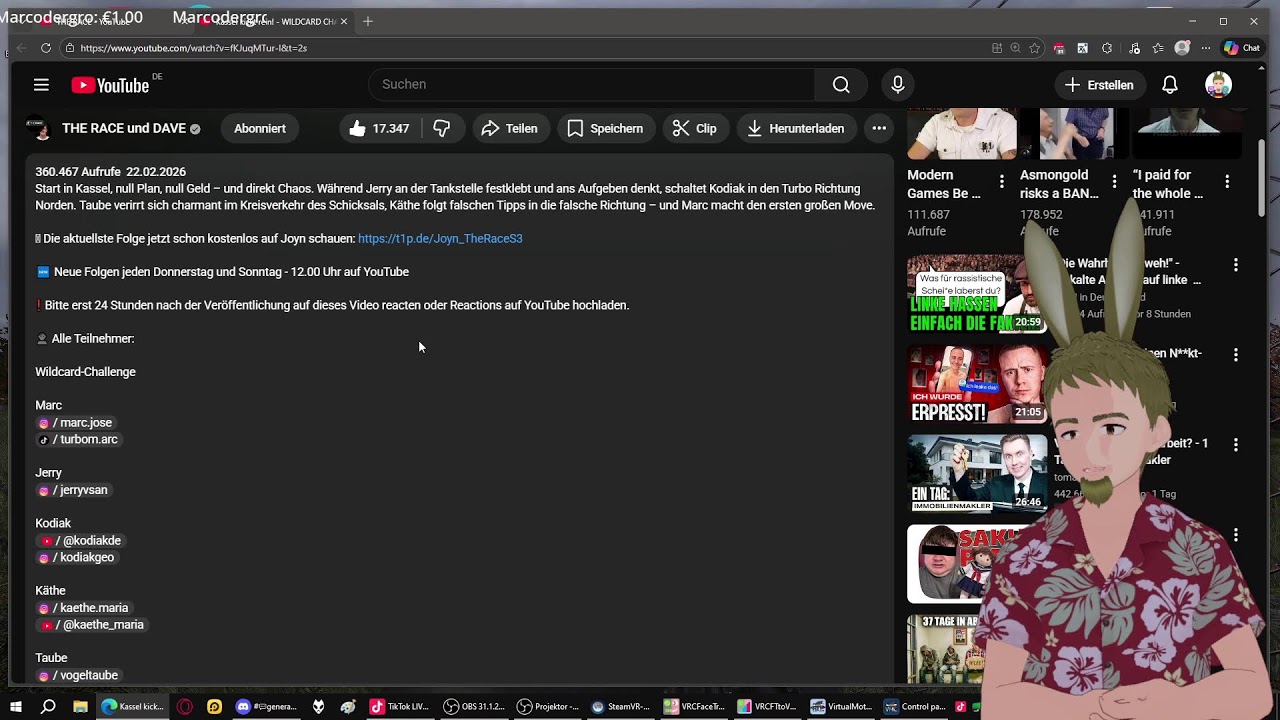Image resolution: width=1280 pixels, height=720 pixels.
Task: Click the Erstellen create button
Action: [x=1099, y=85]
